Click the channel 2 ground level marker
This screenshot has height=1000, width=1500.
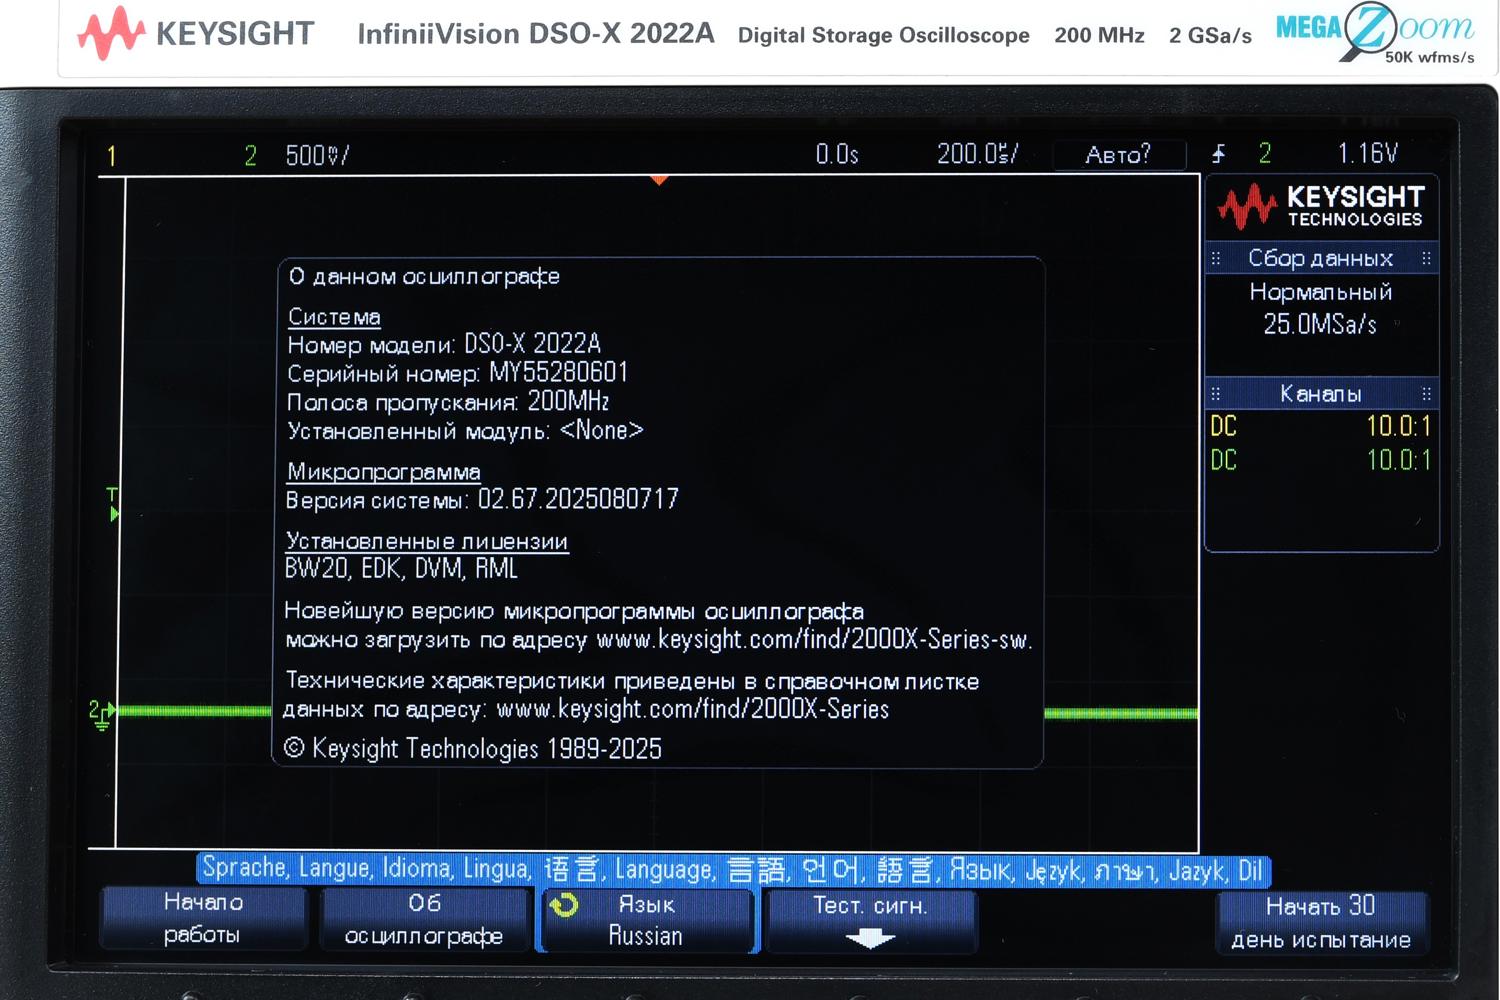click(x=102, y=714)
